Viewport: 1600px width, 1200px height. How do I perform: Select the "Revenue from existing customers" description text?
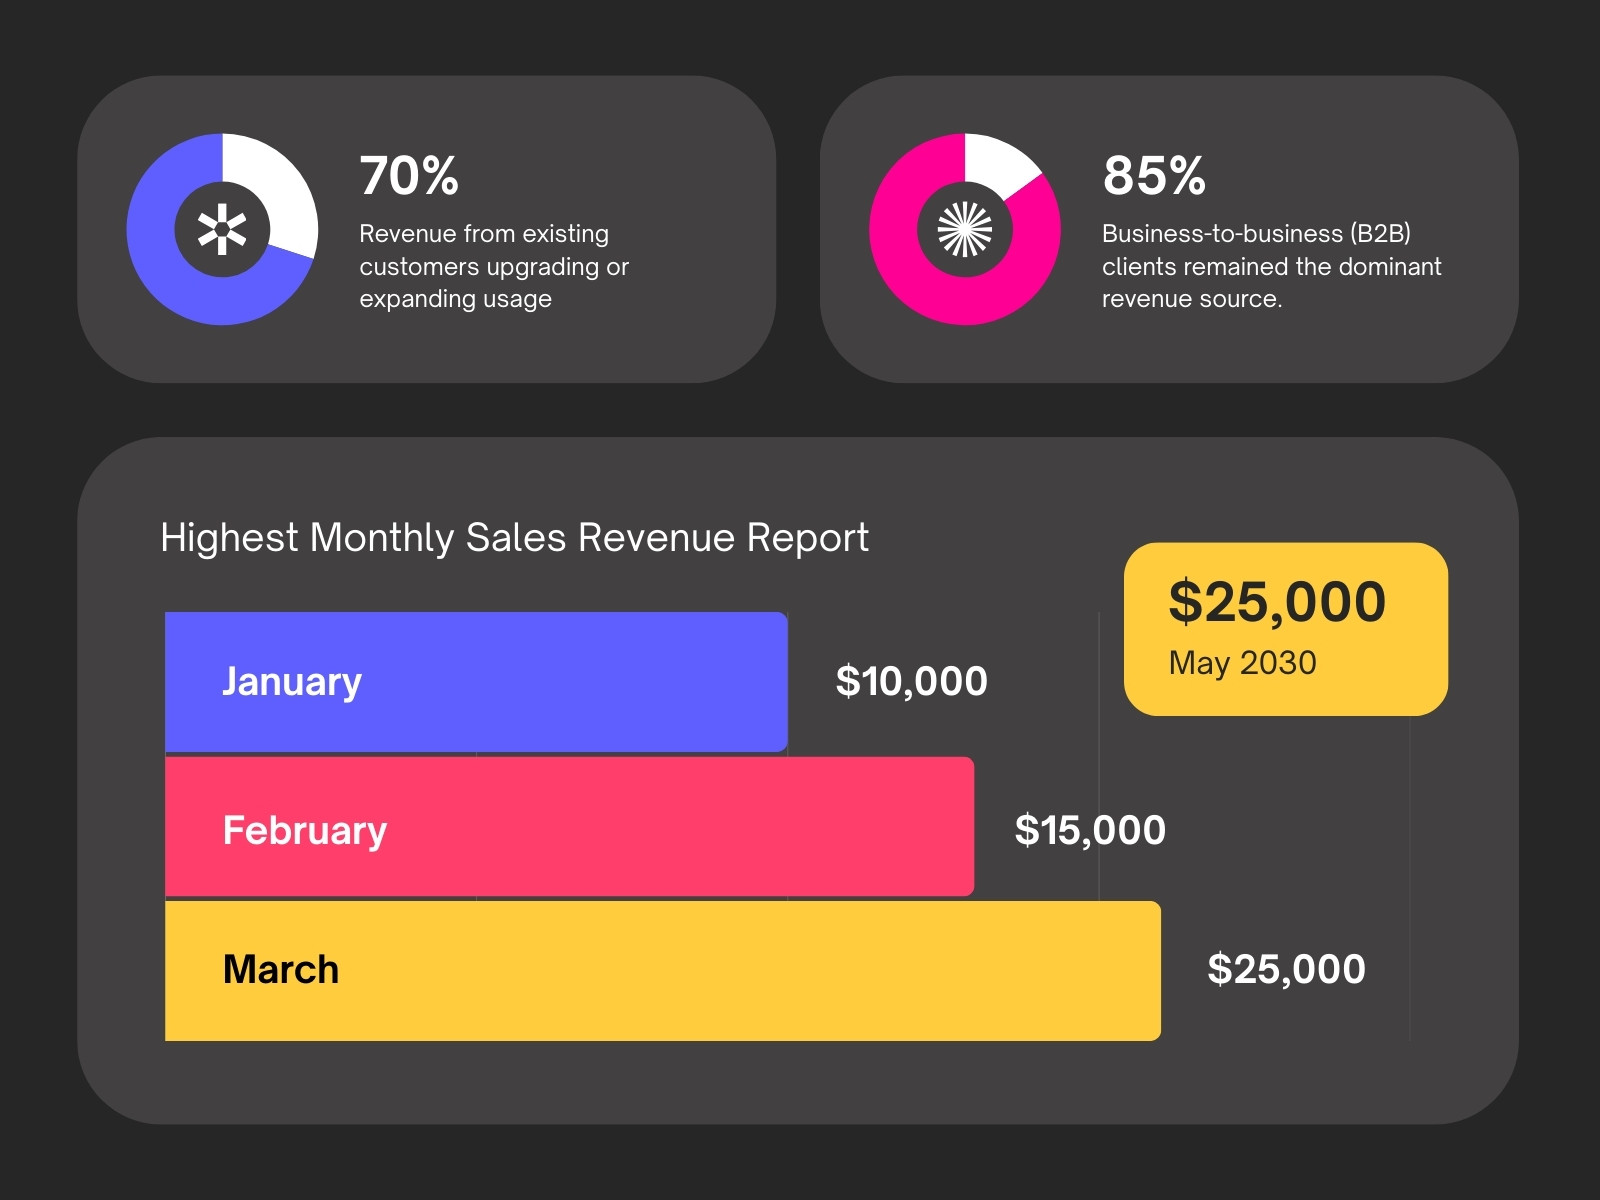tap(494, 266)
